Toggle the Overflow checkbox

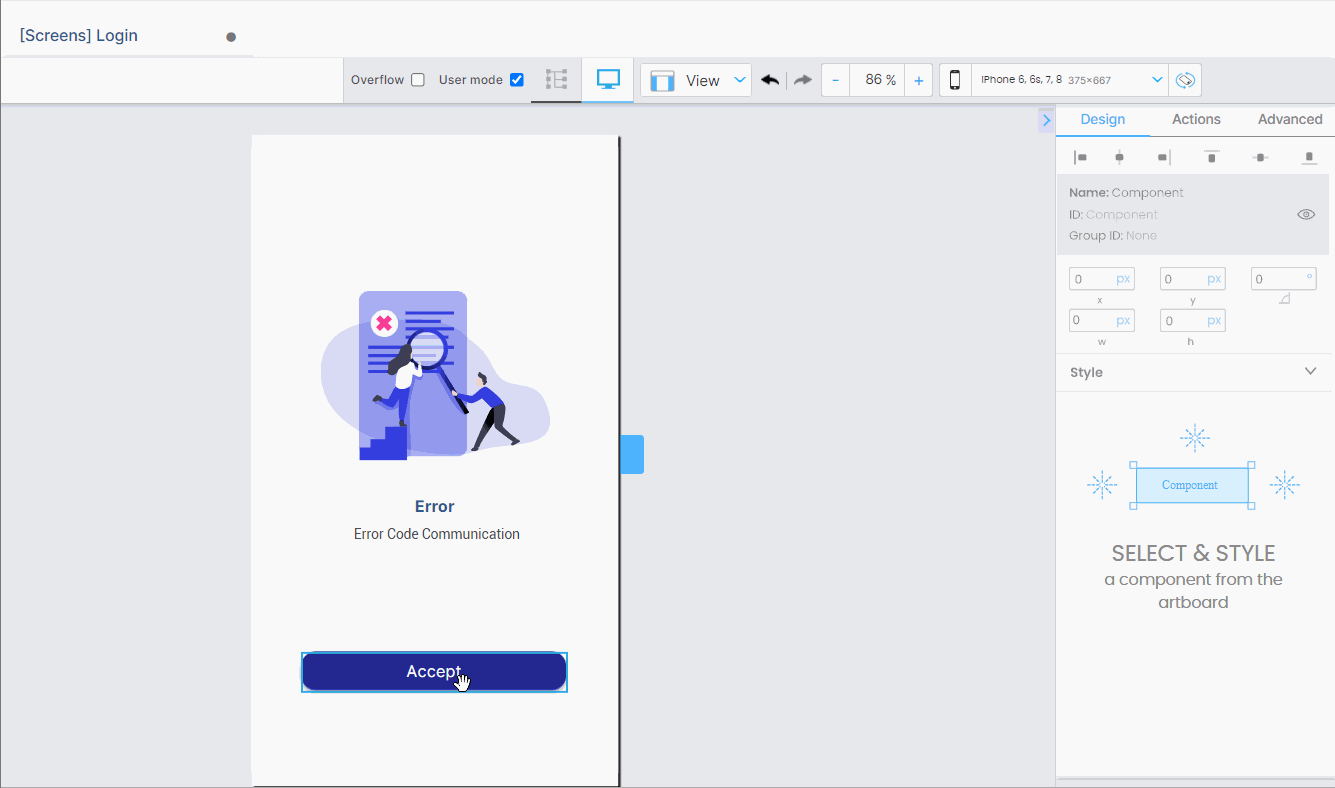(x=418, y=80)
